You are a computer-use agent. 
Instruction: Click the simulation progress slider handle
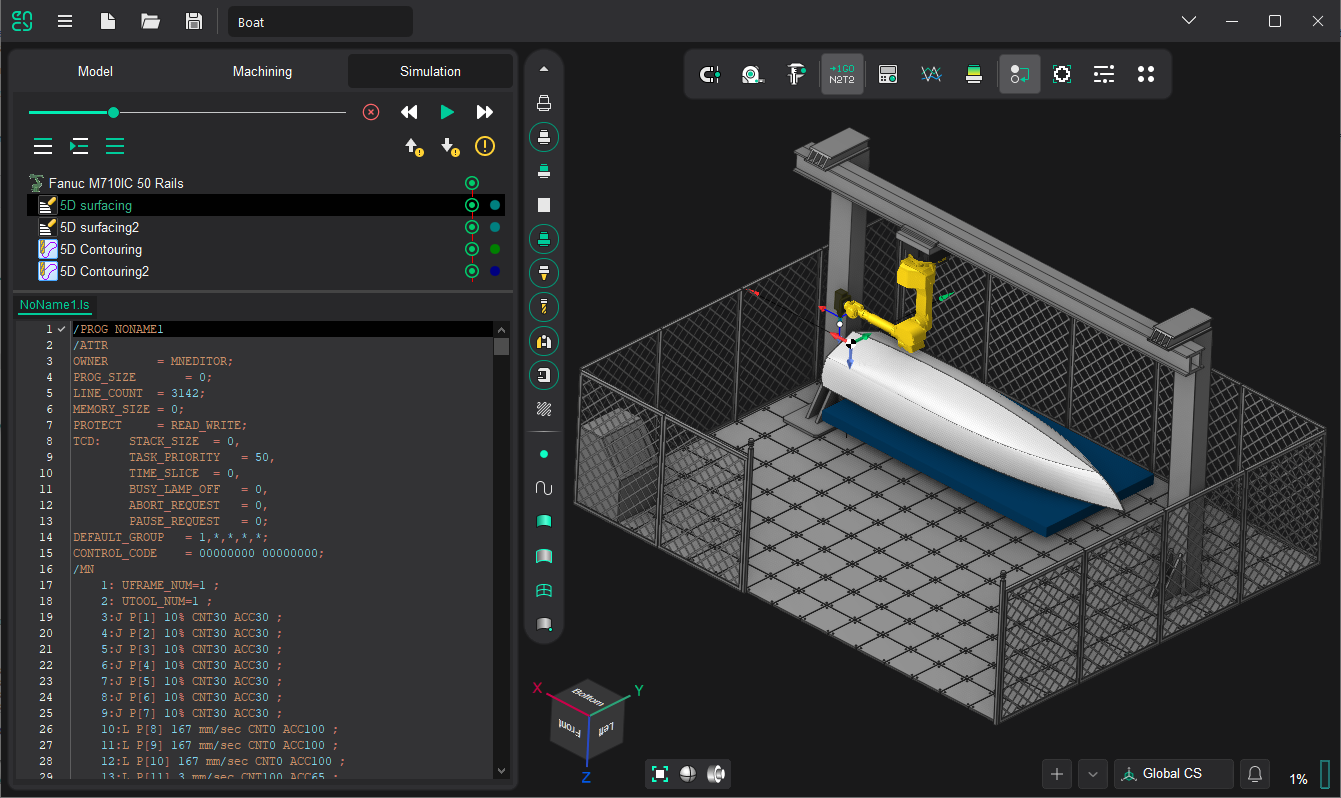click(113, 112)
